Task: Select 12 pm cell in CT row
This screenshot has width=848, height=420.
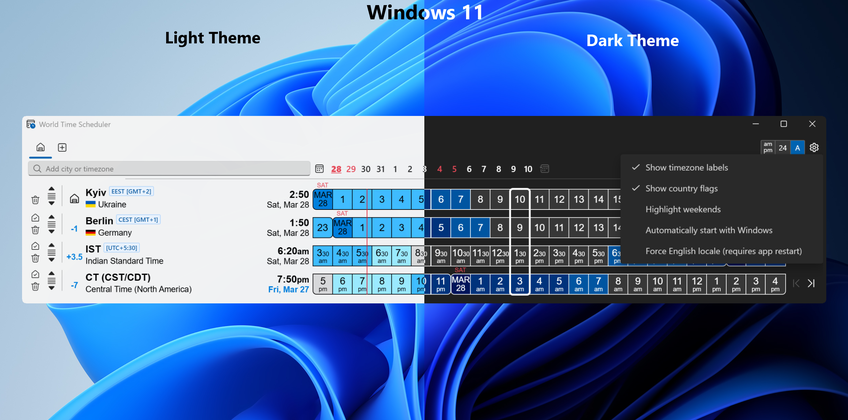Action: point(697,284)
